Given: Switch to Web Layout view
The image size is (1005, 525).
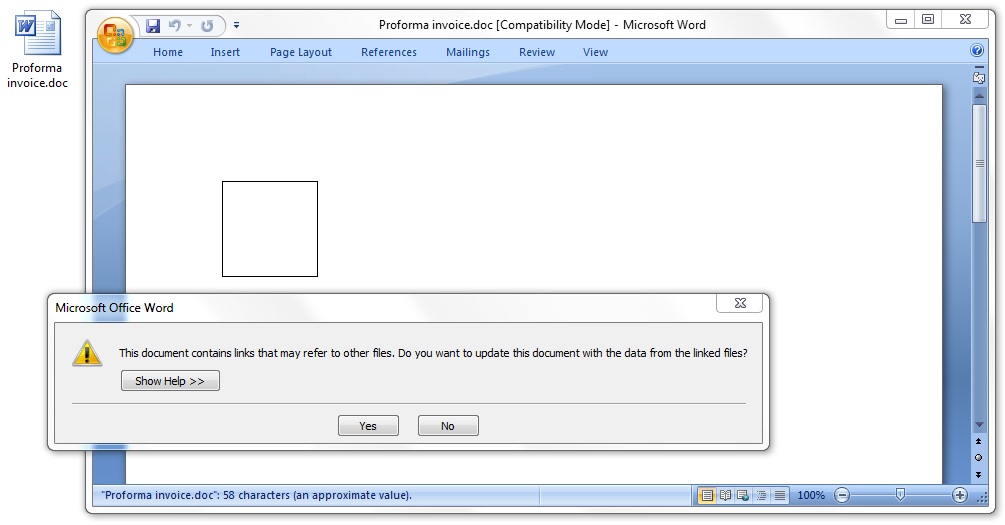Looking at the screenshot, I should [743, 495].
